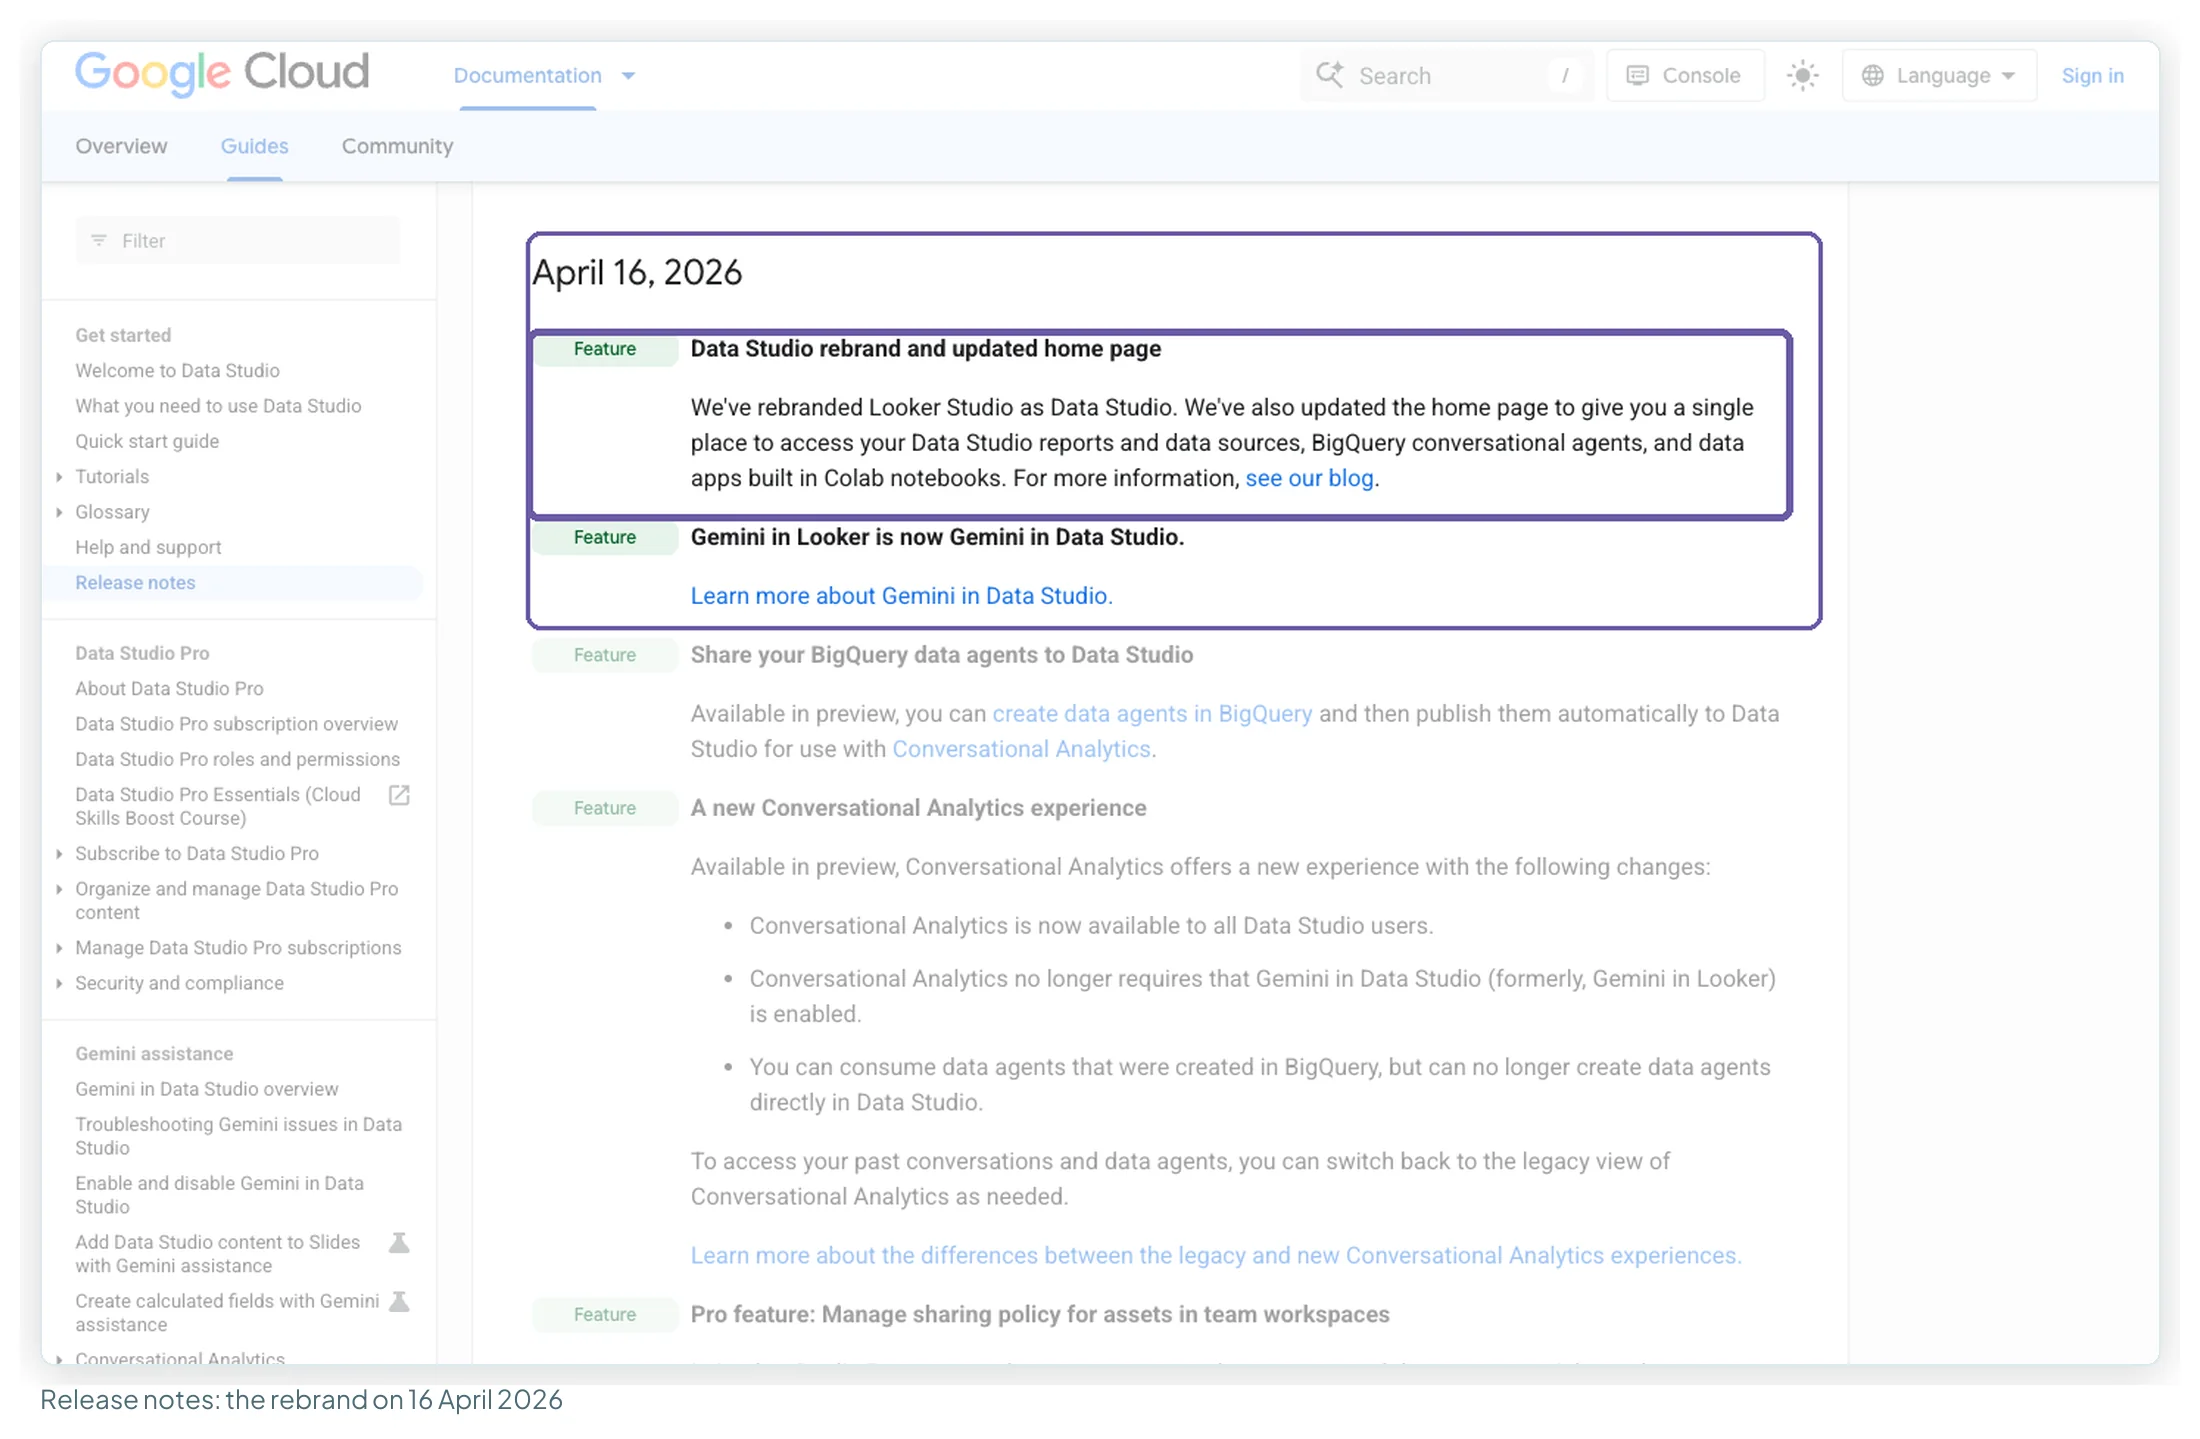Image resolution: width=2200 pixels, height=1439 pixels.
Task: Click 'Gemini assistance' sidebar heading
Action: point(154,1054)
